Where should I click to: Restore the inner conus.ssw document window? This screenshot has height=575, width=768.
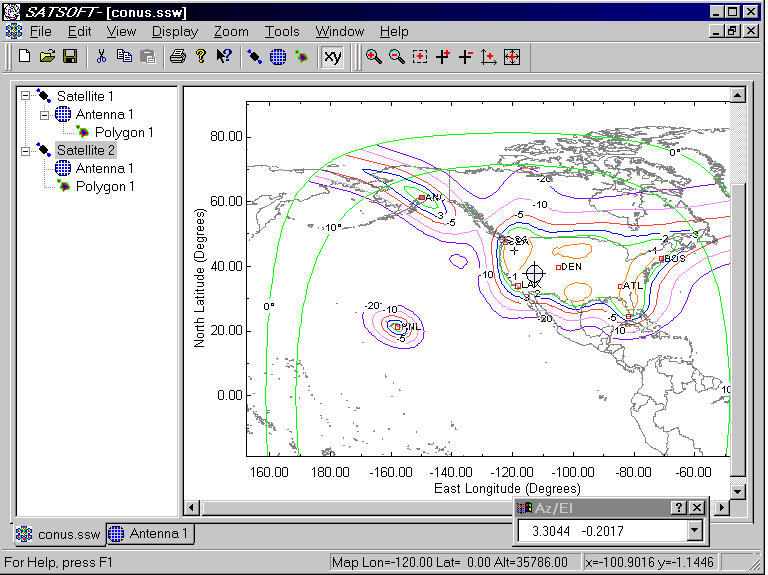(x=733, y=31)
